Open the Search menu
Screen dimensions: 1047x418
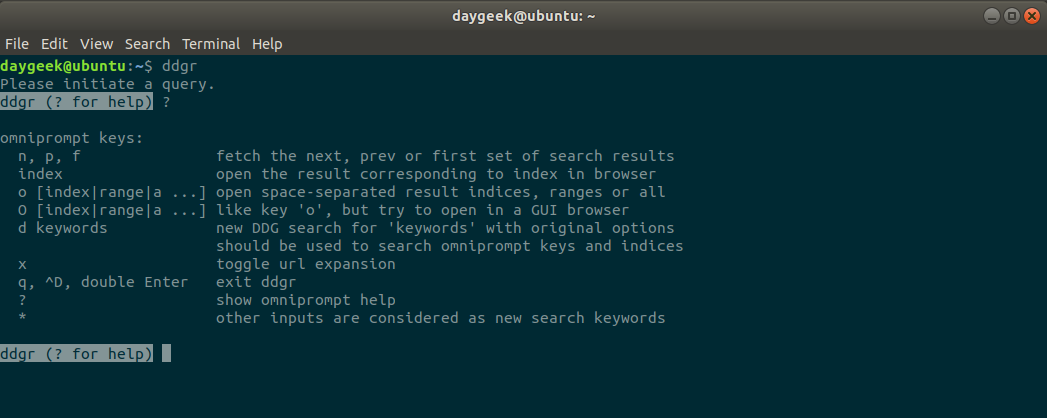(x=147, y=44)
